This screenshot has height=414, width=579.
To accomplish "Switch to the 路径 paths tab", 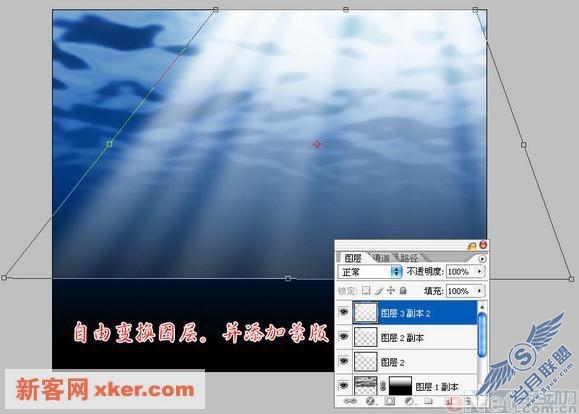I will (x=409, y=258).
